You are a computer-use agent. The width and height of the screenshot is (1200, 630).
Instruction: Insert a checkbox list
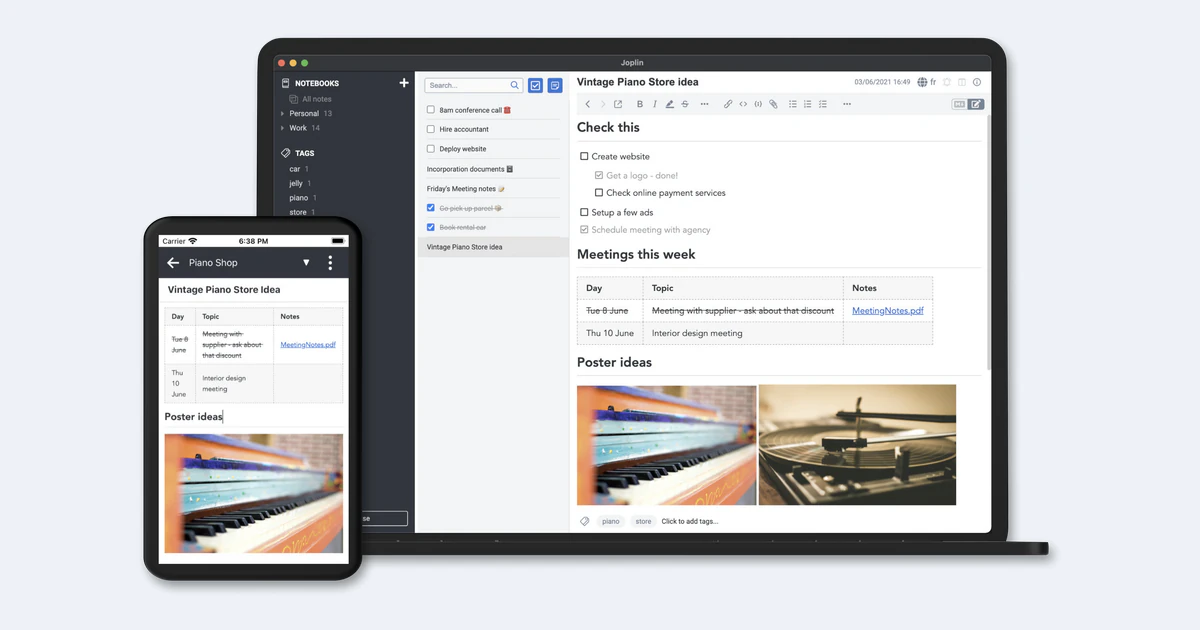point(823,104)
